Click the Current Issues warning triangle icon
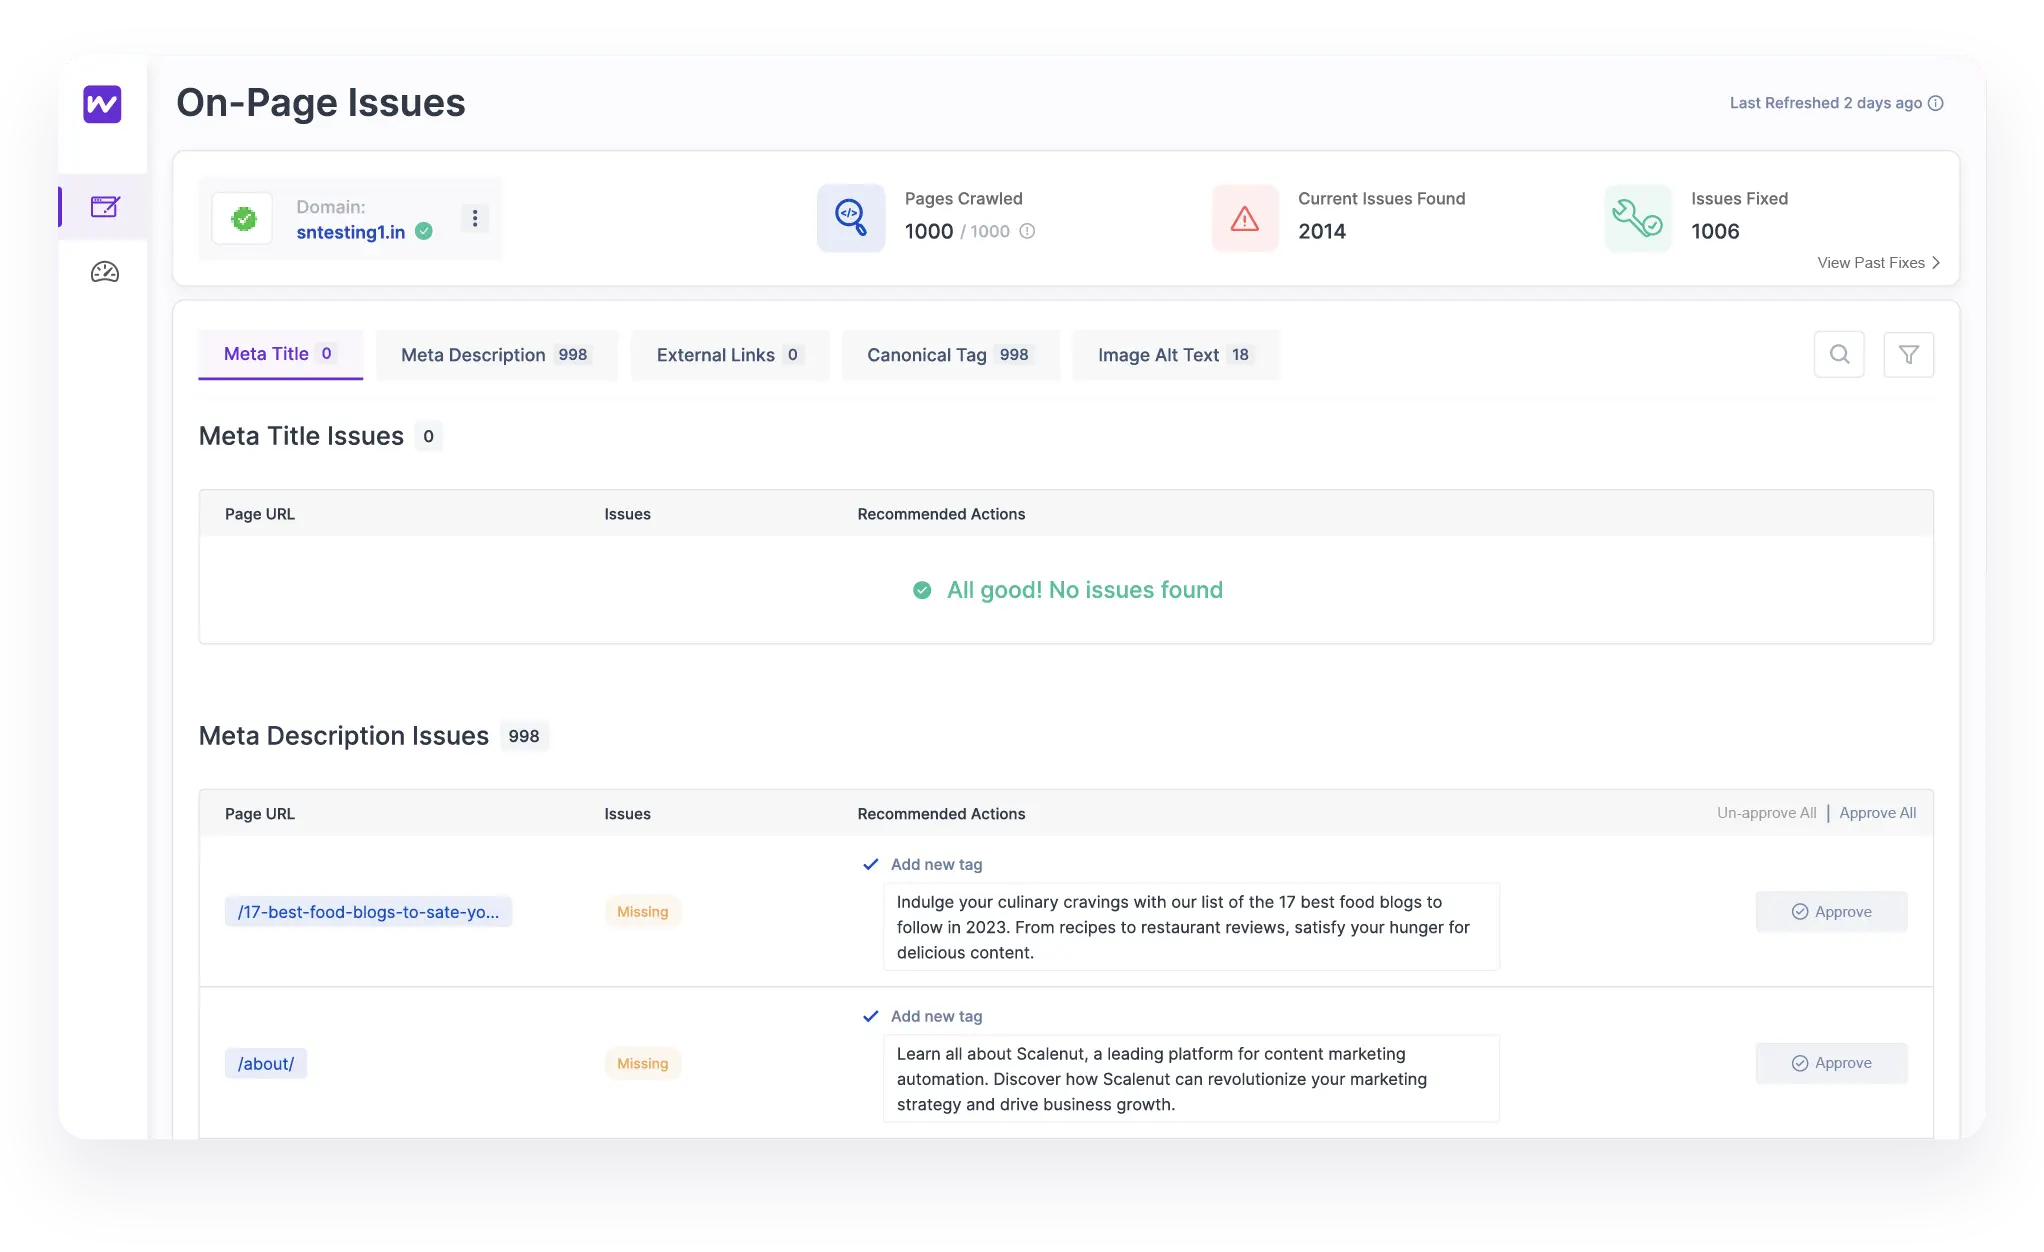2044x1252 pixels. point(1245,218)
